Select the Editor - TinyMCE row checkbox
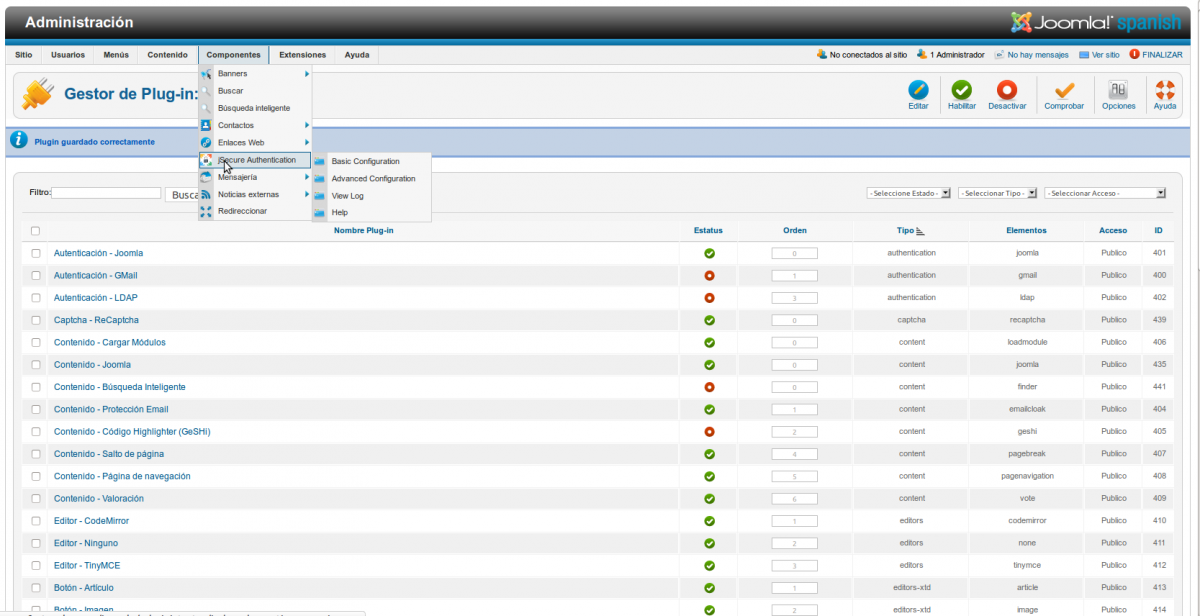Image resolution: width=1200 pixels, height=616 pixels. pos(36,565)
